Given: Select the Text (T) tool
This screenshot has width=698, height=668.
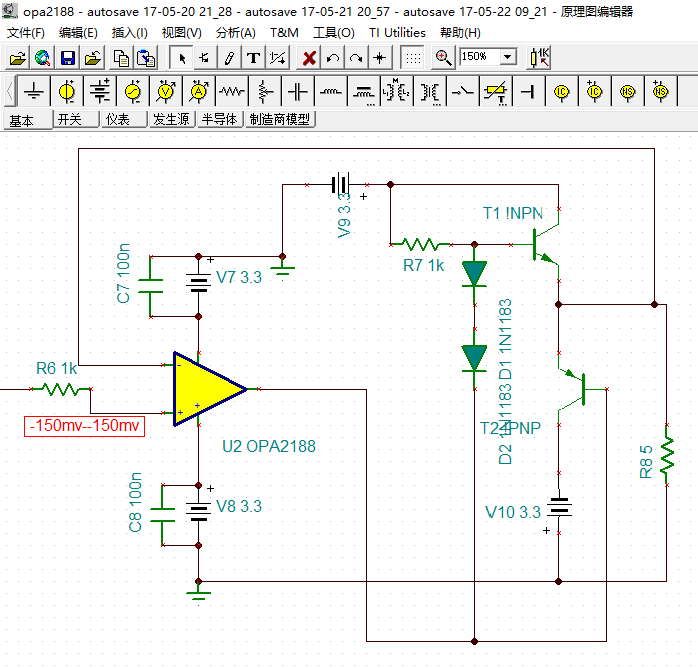Looking at the screenshot, I should pos(253,58).
